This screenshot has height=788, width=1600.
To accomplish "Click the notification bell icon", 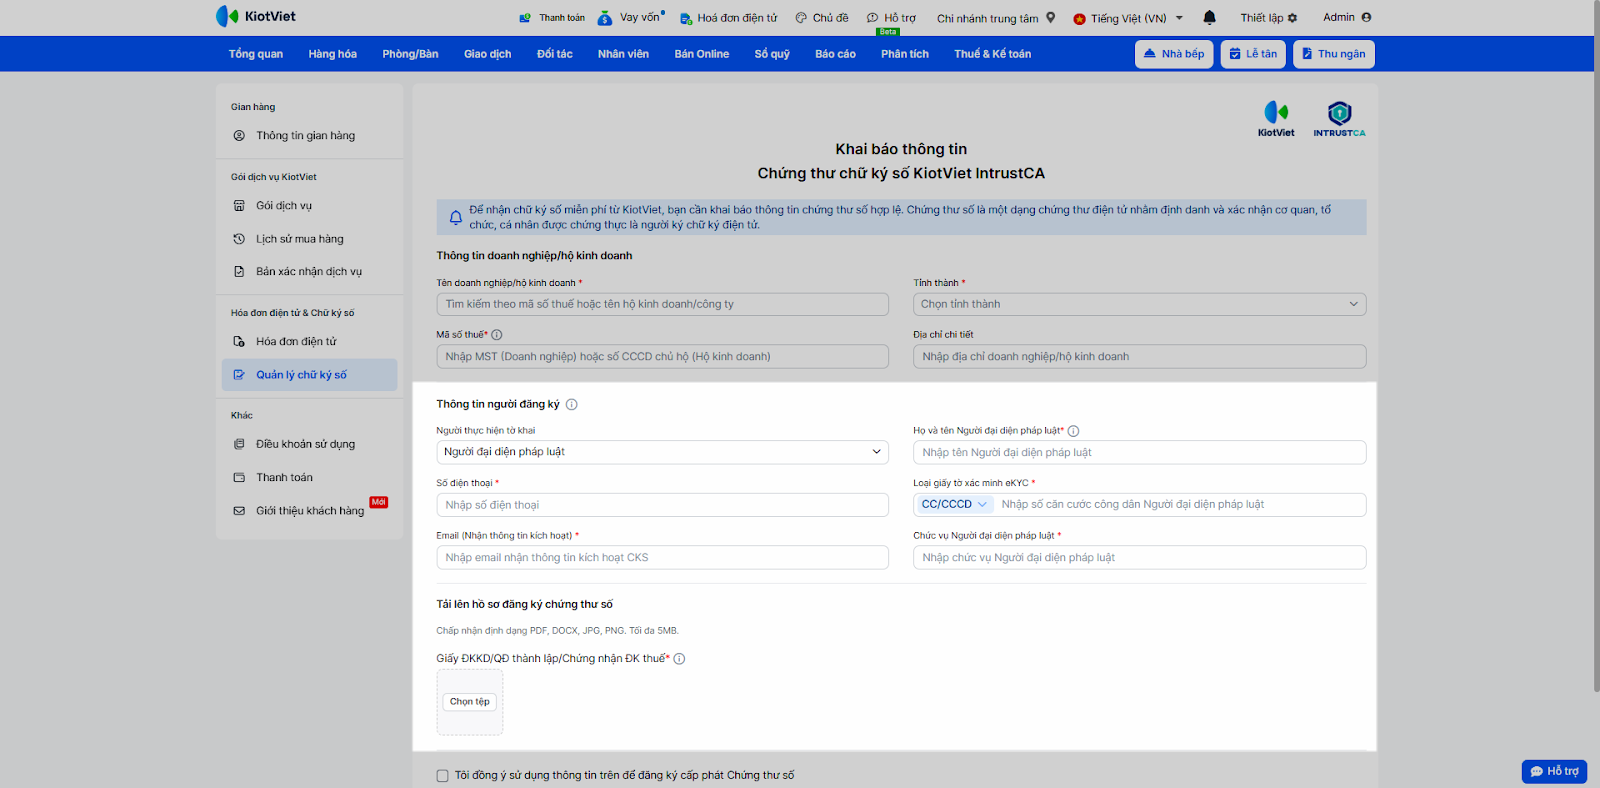I will coord(1209,17).
